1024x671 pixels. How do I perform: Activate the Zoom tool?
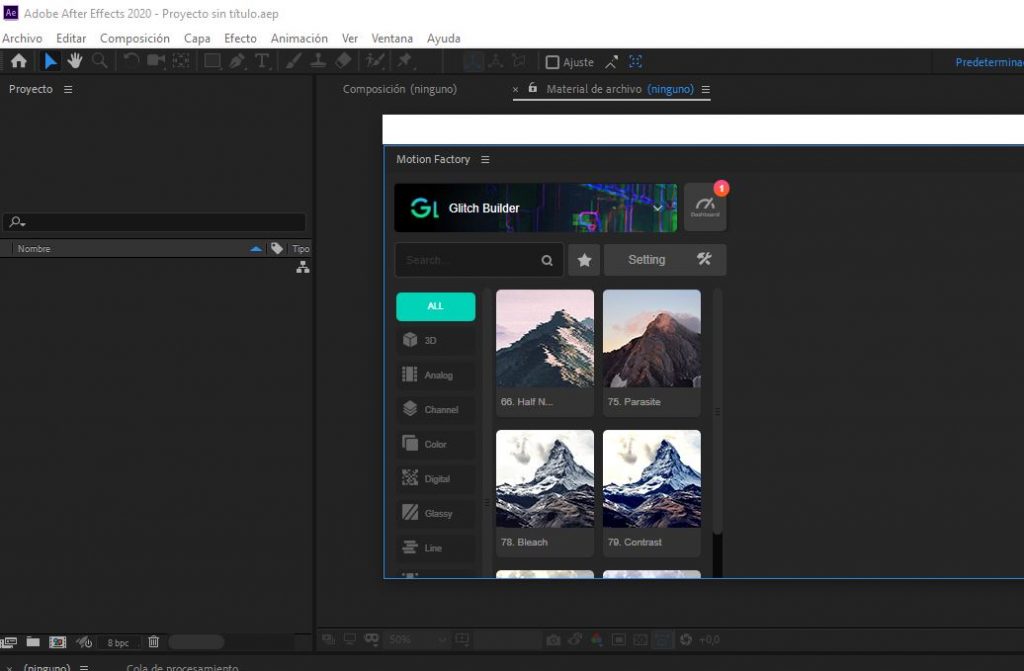tap(98, 60)
